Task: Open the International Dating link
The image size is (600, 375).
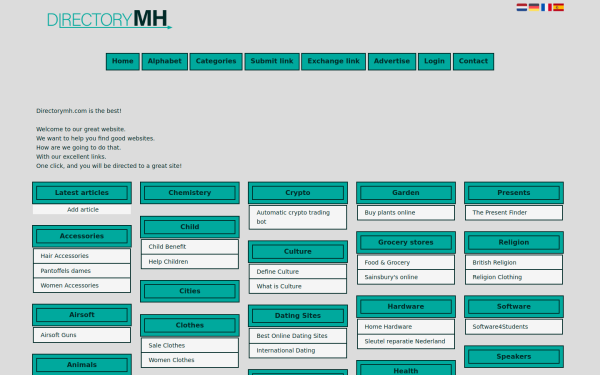Action: click(298, 351)
